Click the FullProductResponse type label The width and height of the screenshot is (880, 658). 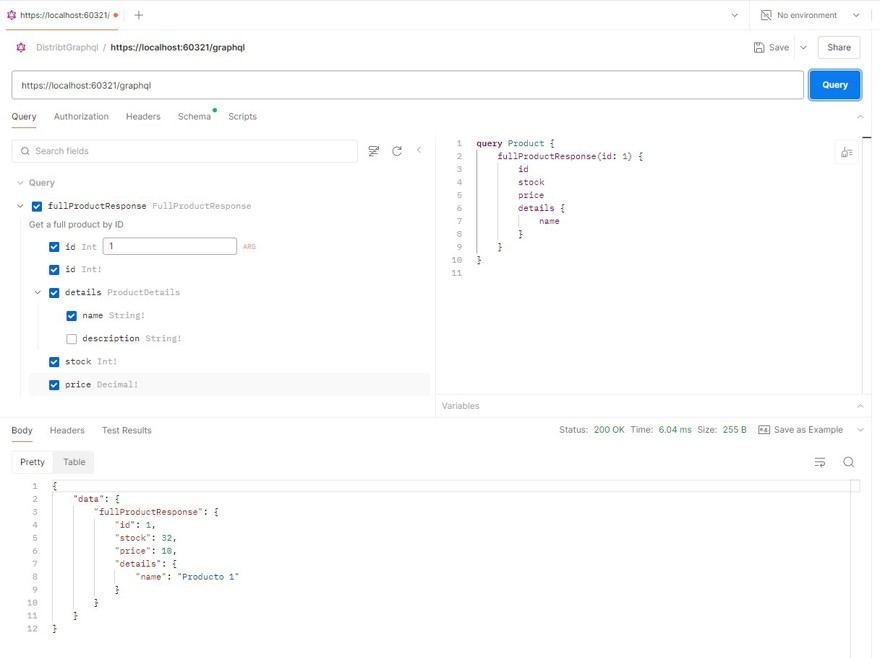pyautogui.click(x=201, y=207)
